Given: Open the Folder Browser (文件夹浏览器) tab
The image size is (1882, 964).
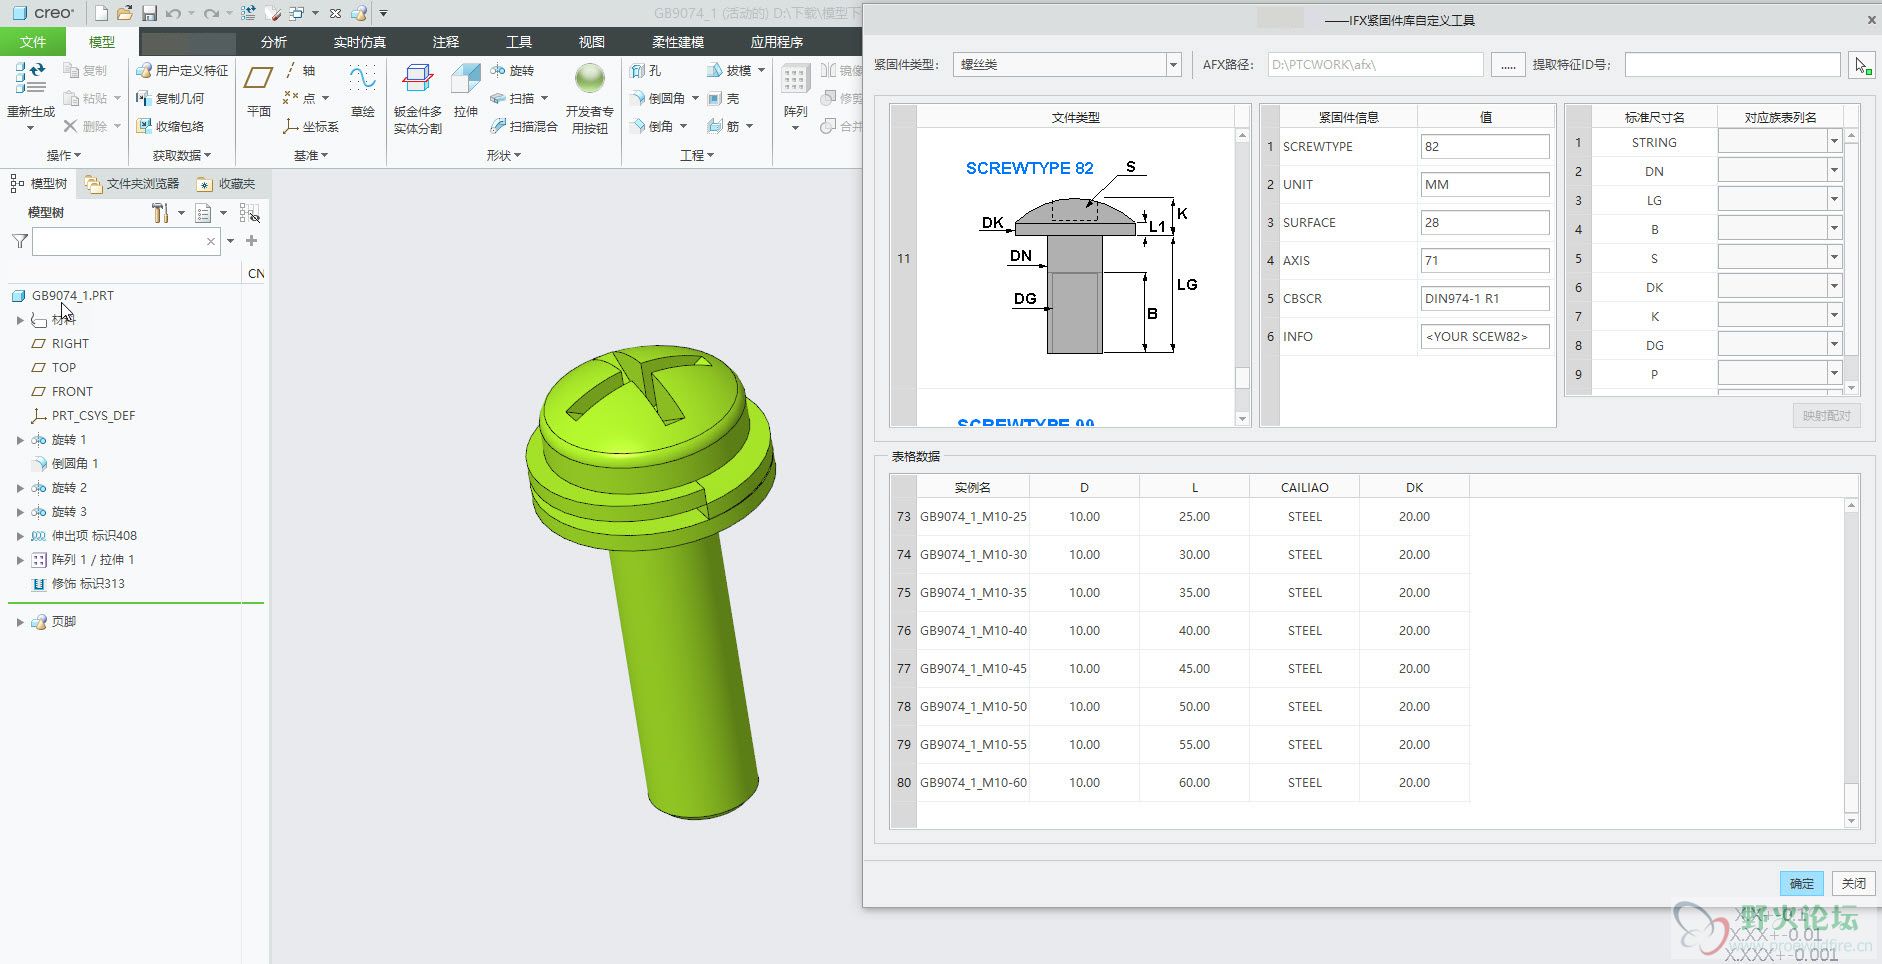Looking at the screenshot, I should (x=132, y=184).
